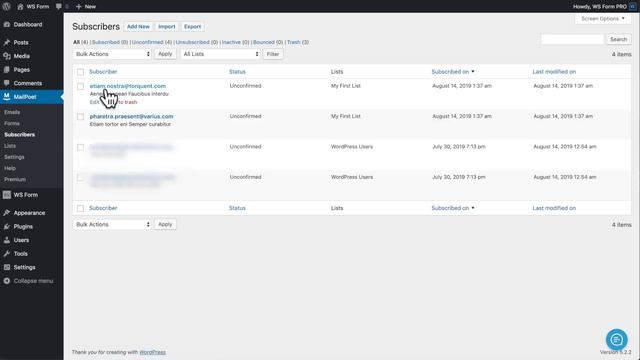This screenshot has width=640, height=360.
Task: View Trash (3) subscribers
Action: (x=298, y=42)
